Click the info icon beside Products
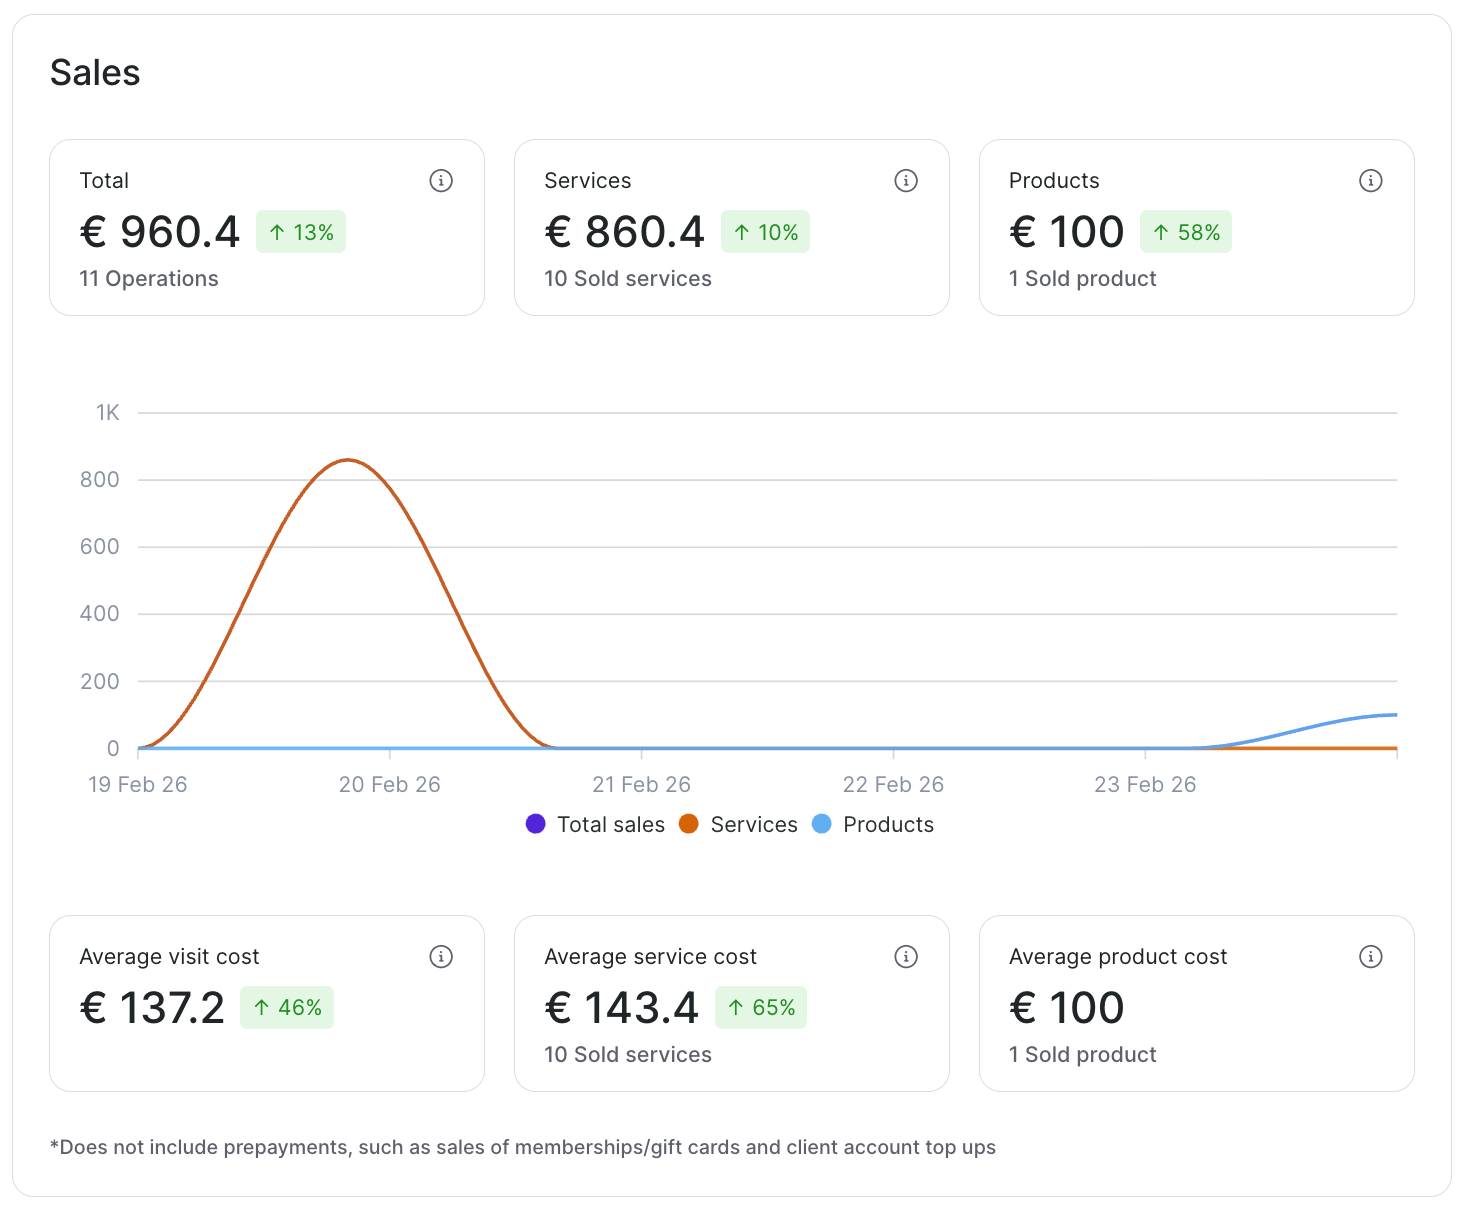The width and height of the screenshot is (1462, 1210). click(x=1370, y=181)
